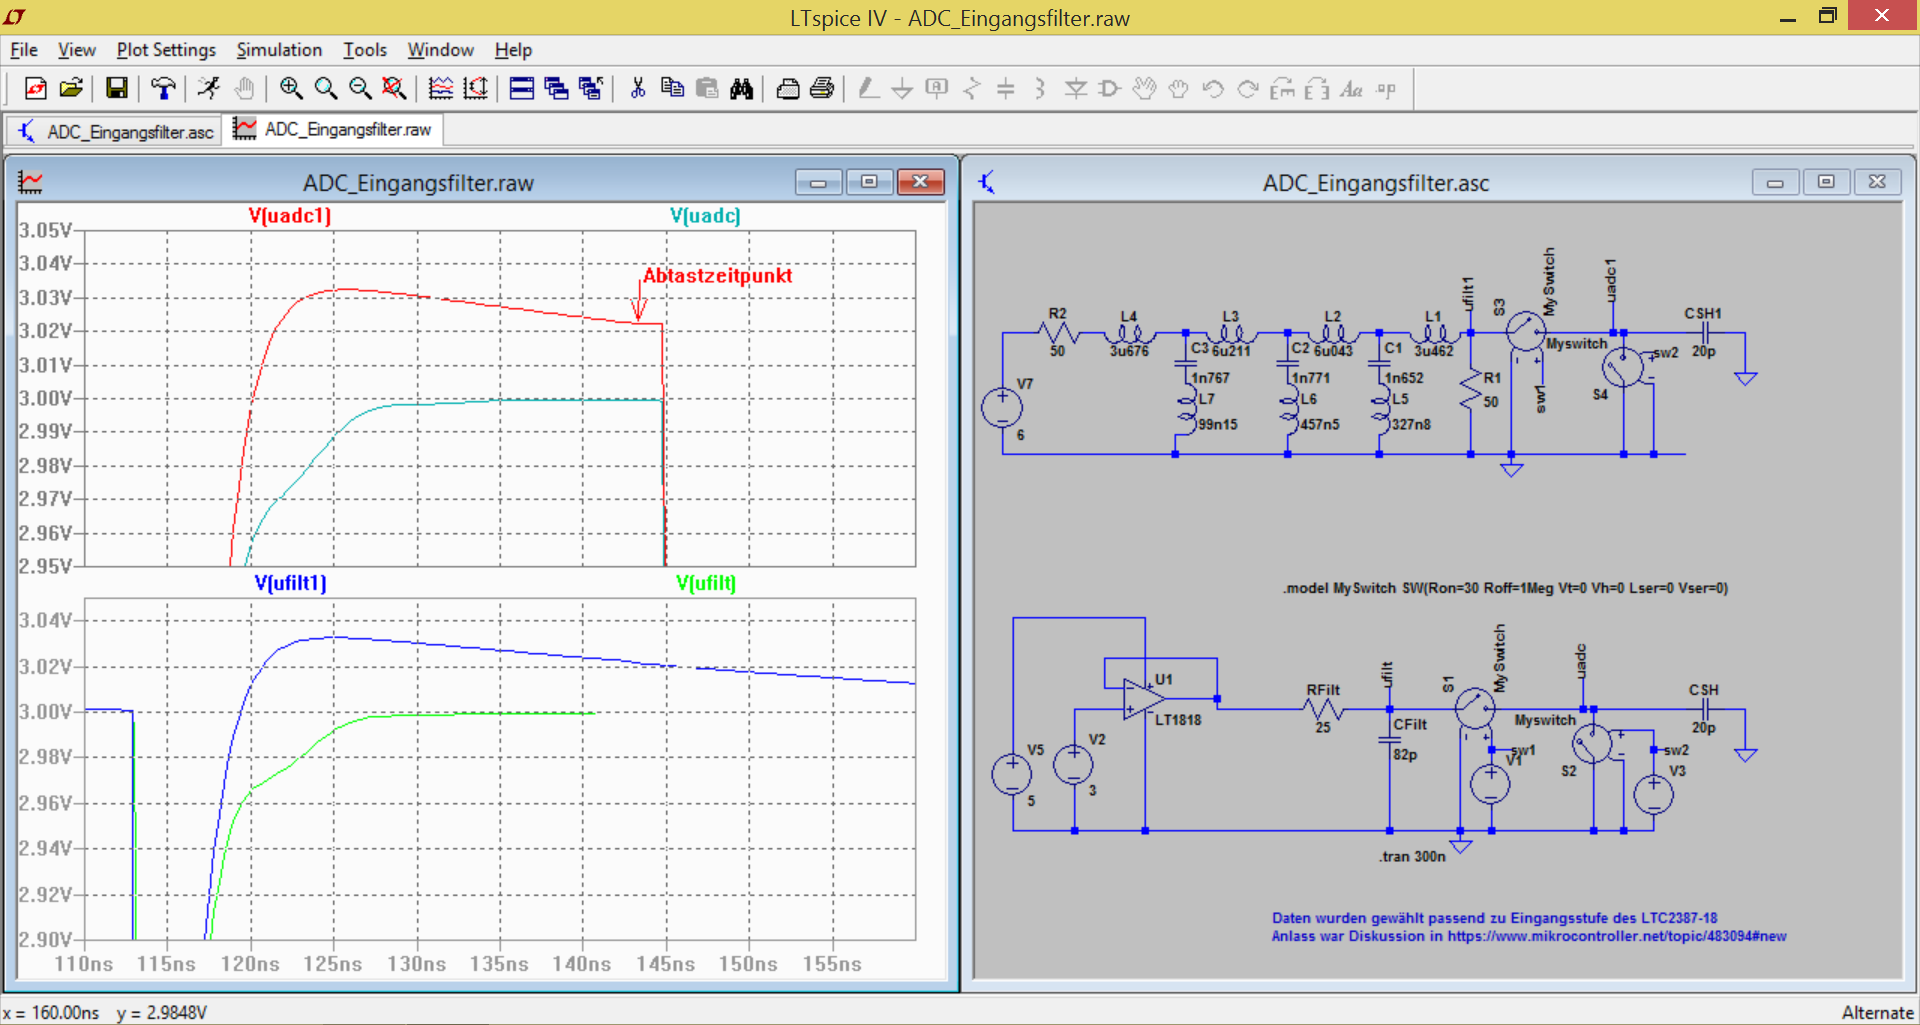Click the Place component gate icon
Viewport: 1920px width, 1025px height.
click(1110, 89)
